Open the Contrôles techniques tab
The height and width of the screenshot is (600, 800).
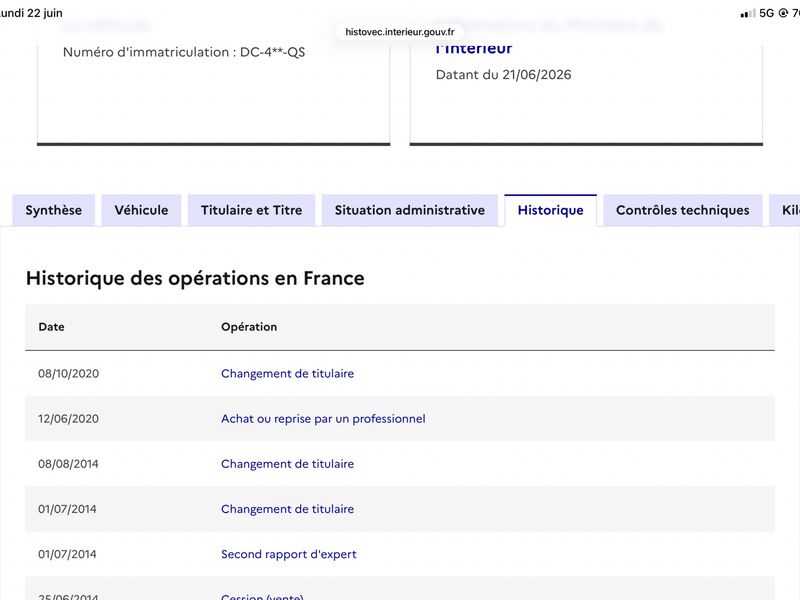(x=683, y=210)
